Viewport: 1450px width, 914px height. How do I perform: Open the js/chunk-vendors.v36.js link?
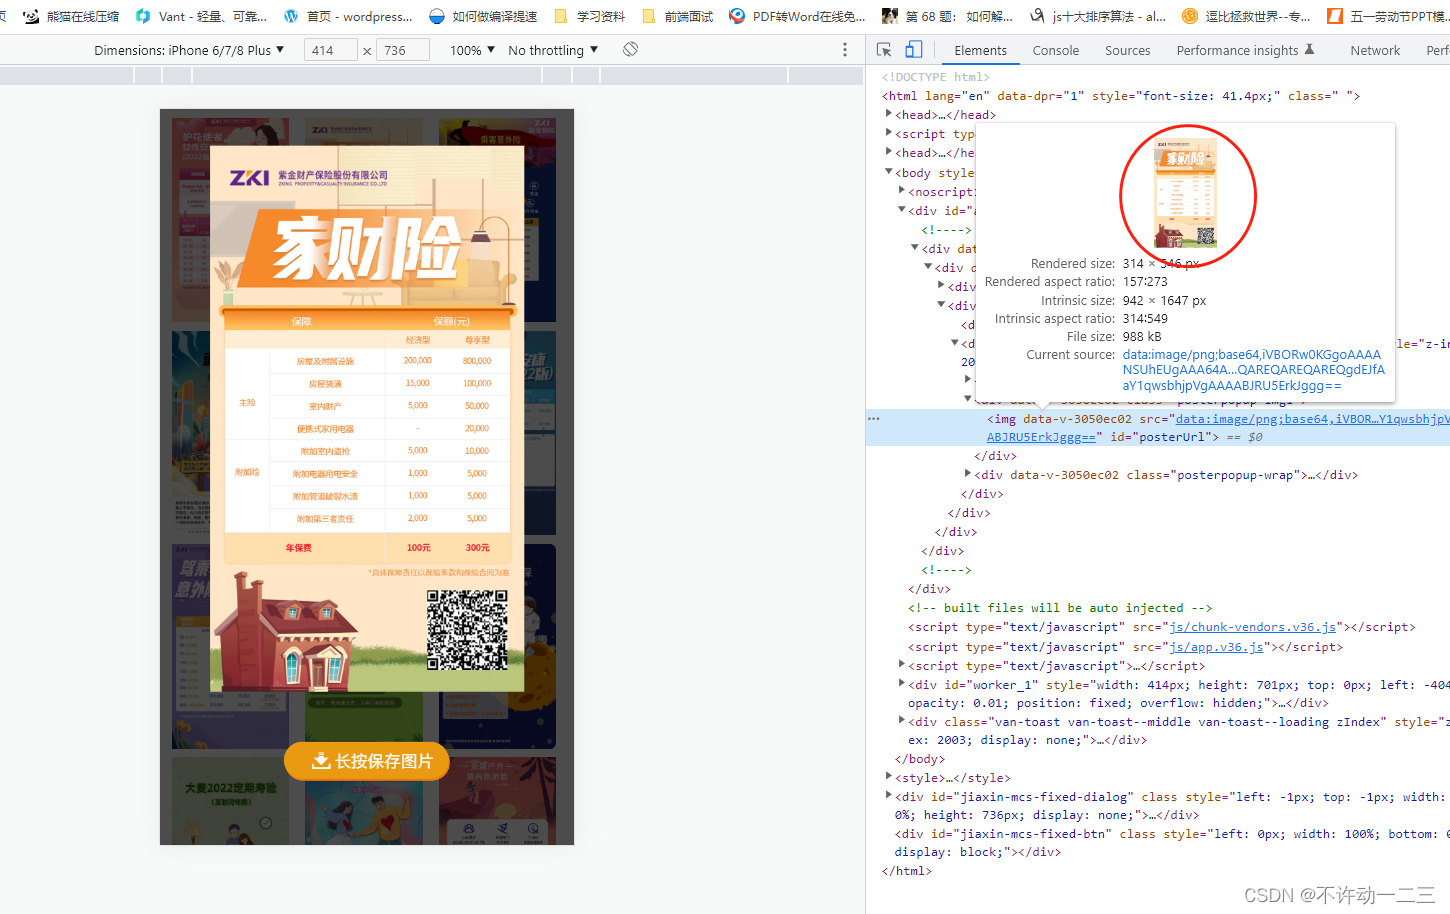tap(1252, 627)
